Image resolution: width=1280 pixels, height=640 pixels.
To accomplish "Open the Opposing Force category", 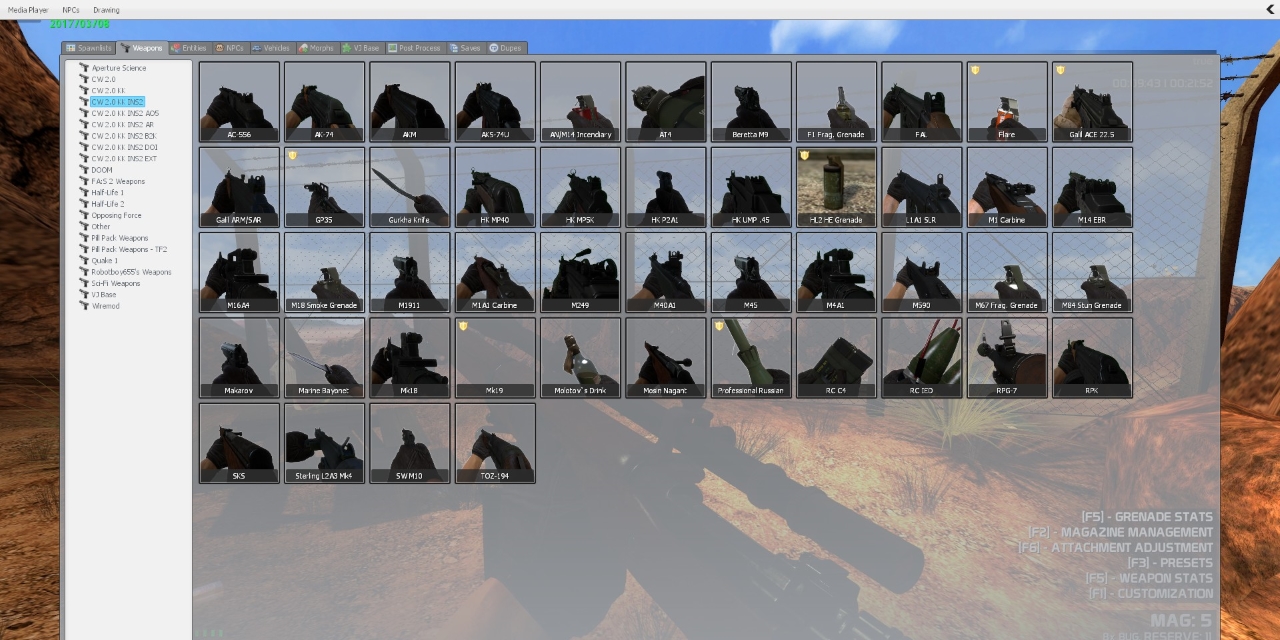I will point(117,215).
